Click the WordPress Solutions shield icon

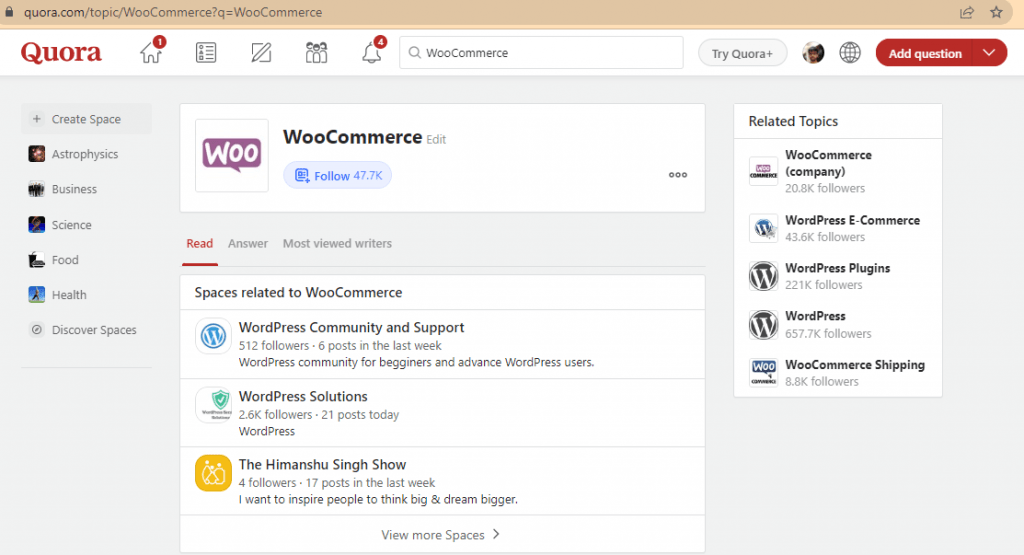pyautogui.click(x=213, y=405)
